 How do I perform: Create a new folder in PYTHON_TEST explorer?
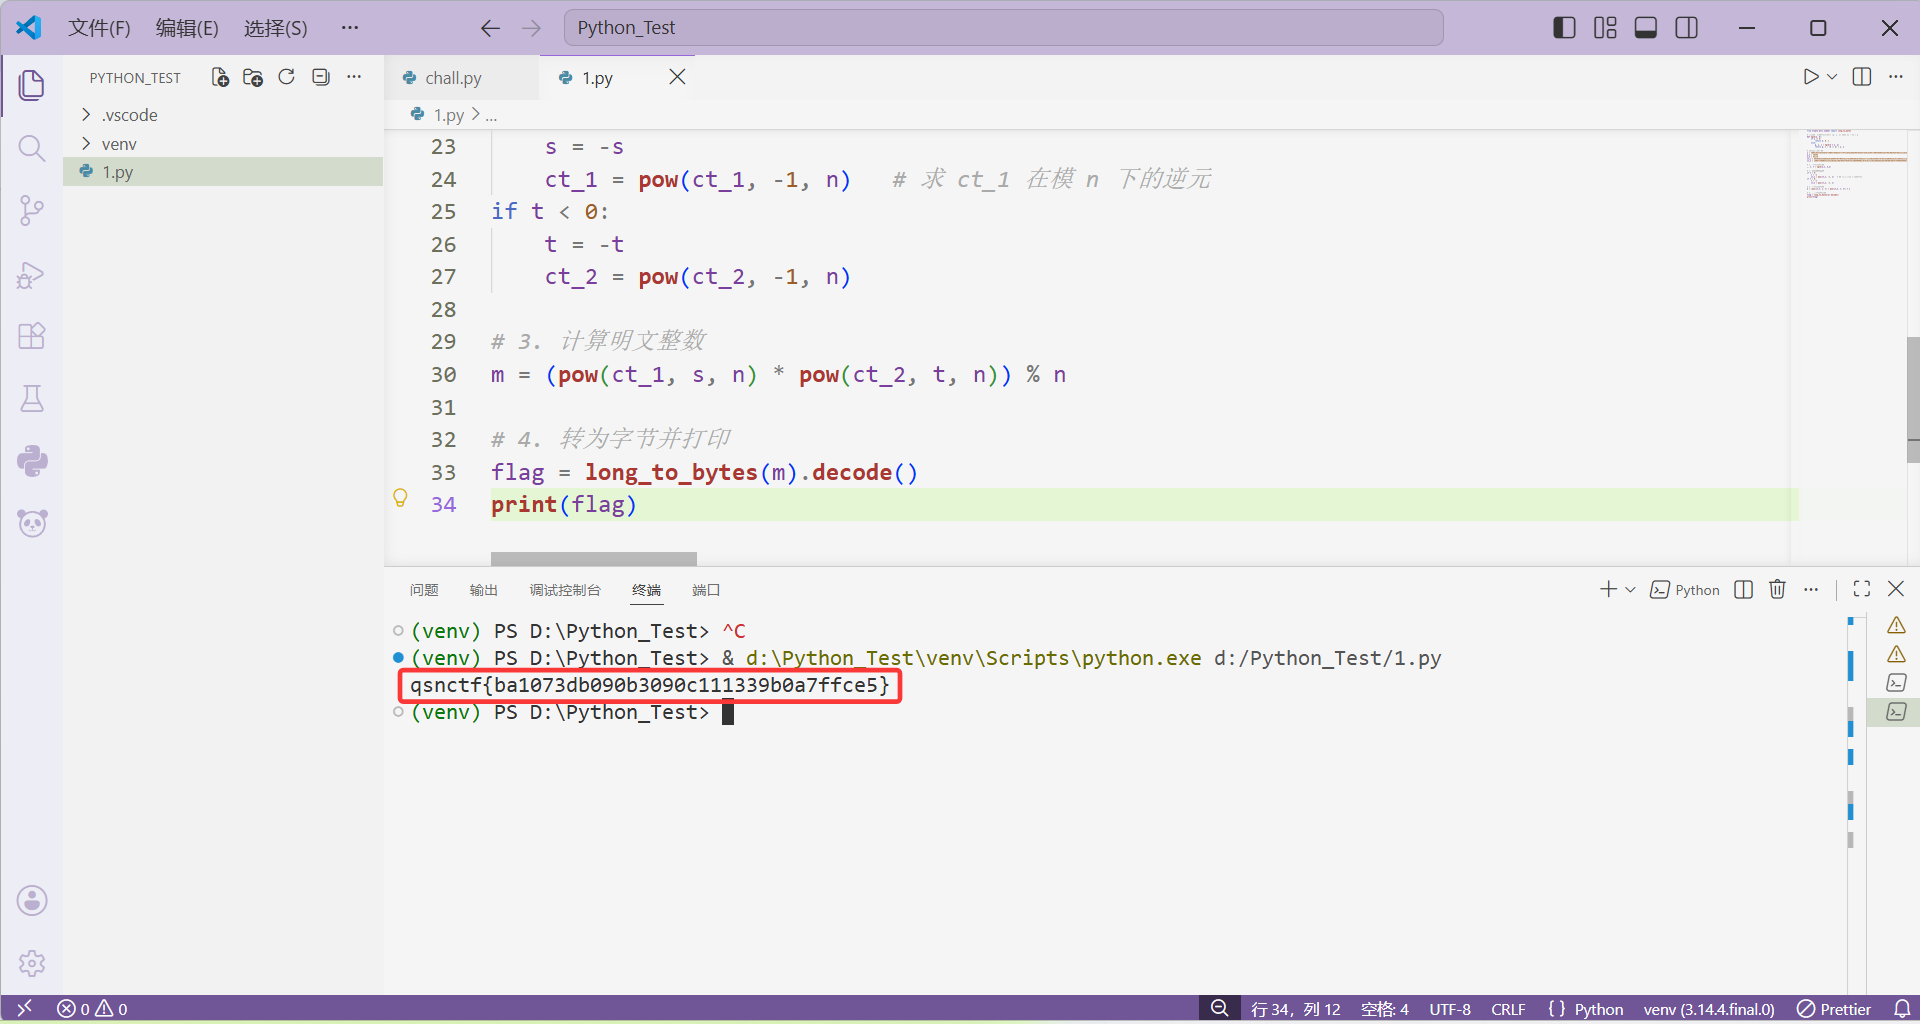coord(253,77)
